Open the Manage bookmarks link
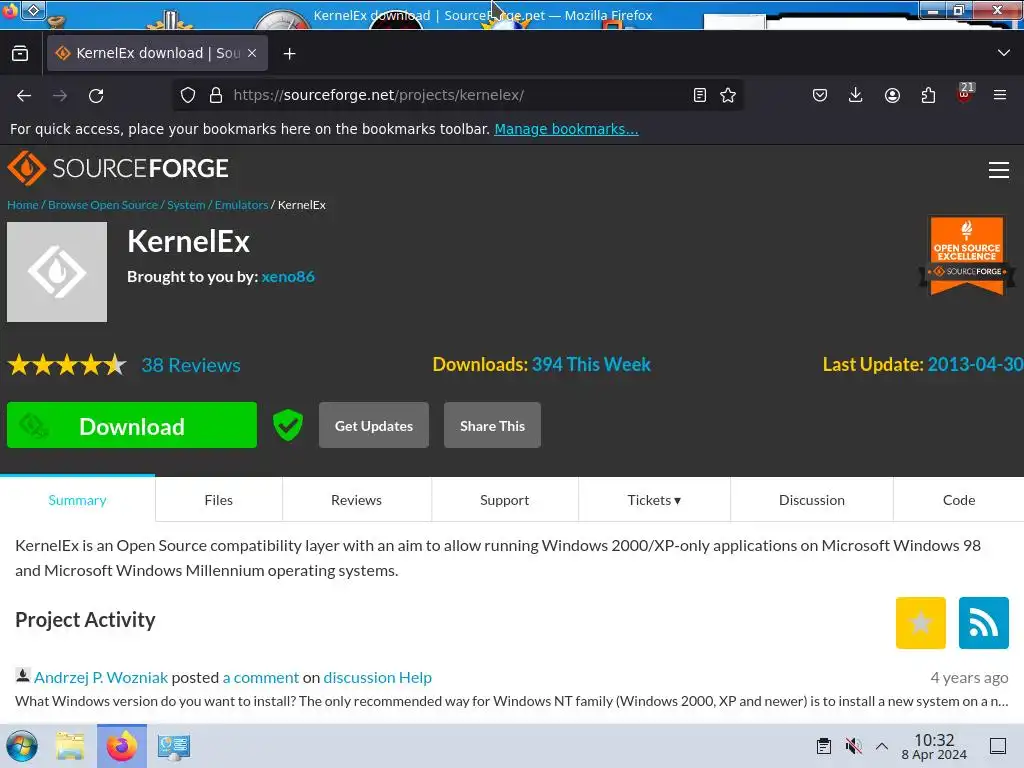This screenshot has height=768, width=1024. point(566,129)
